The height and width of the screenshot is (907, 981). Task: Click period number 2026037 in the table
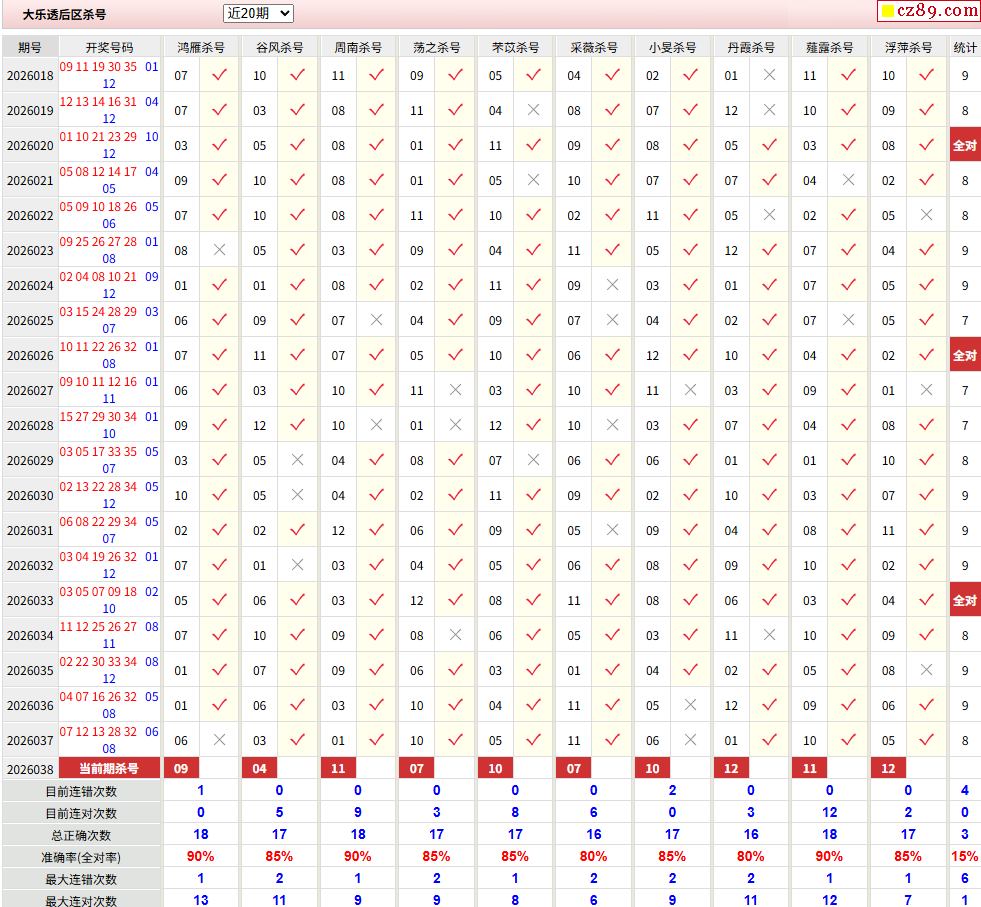point(30,740)
